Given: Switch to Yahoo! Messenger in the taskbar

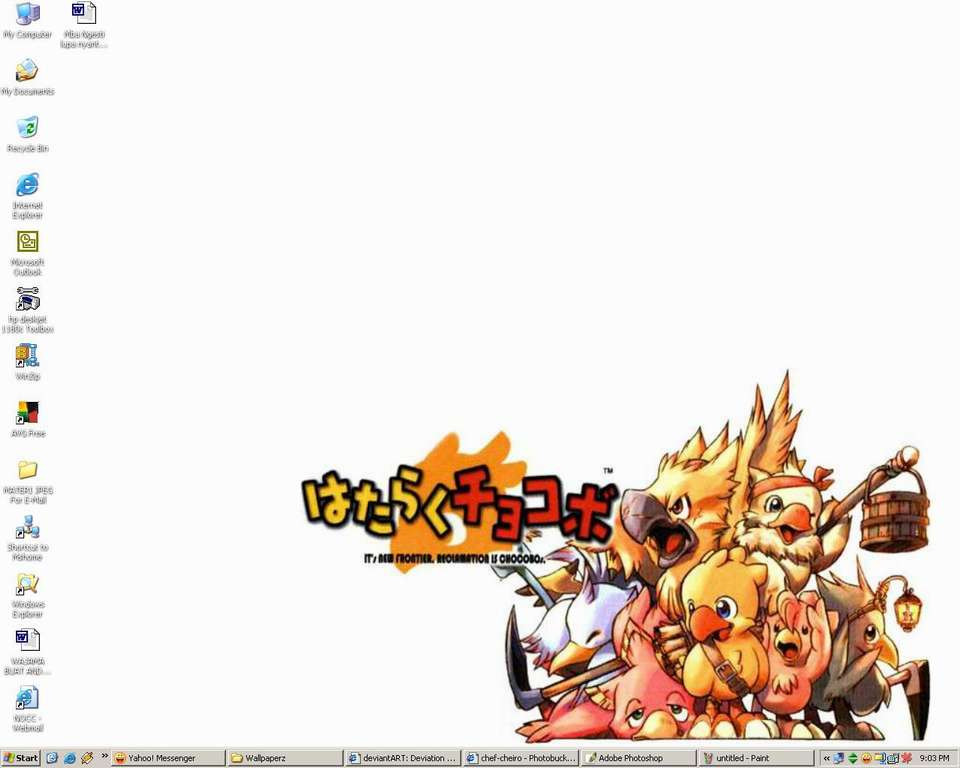Looking at the screenshot, I should click(168, 758).
